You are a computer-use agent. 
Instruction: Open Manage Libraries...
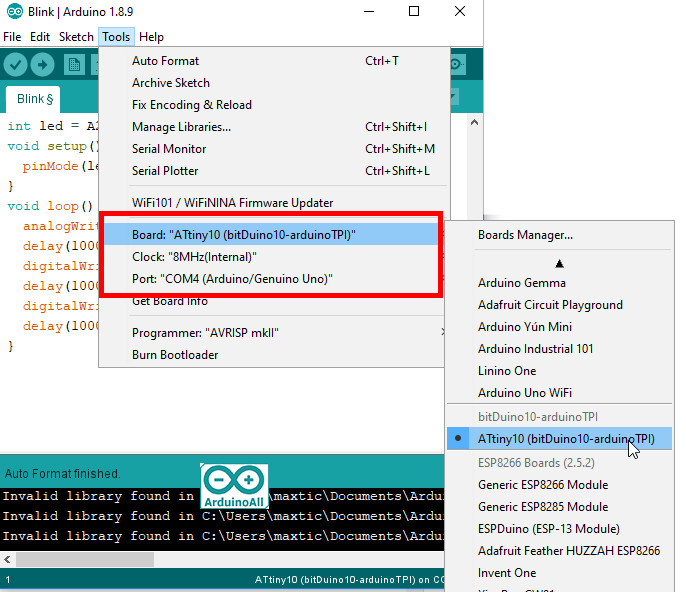click(x=275, y=127)
